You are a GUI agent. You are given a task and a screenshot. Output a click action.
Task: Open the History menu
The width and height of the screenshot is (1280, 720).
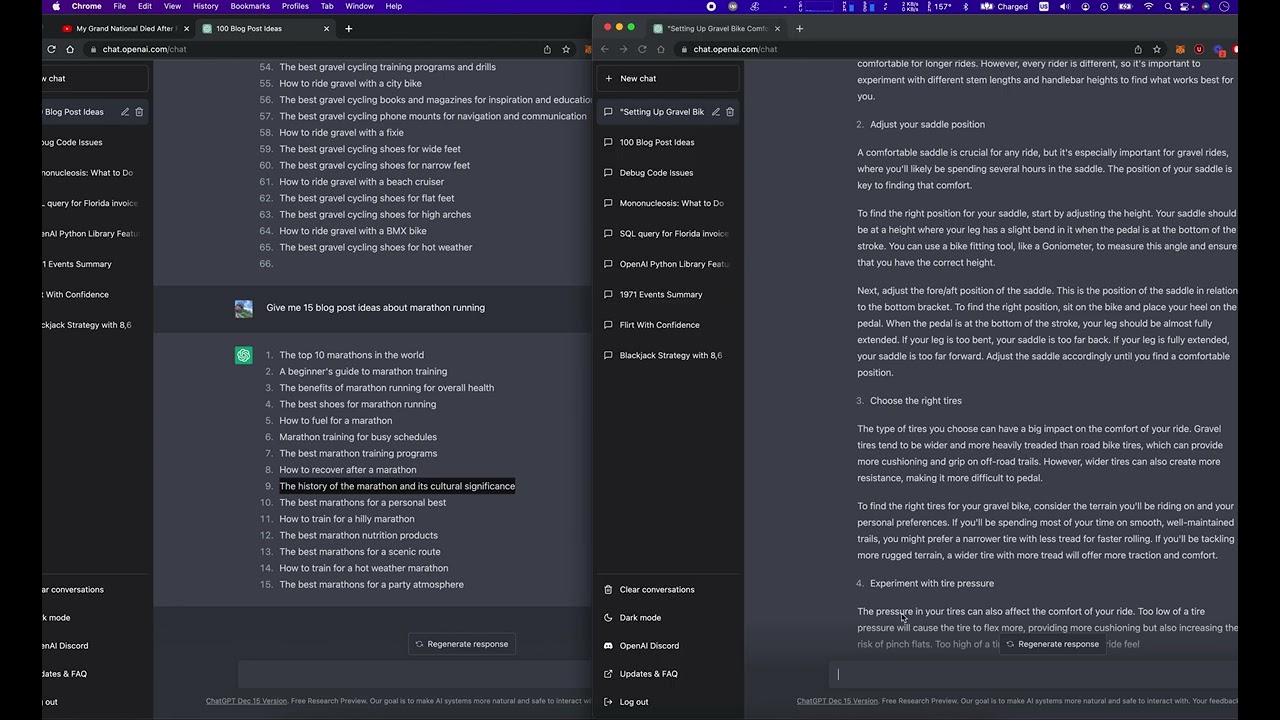coord(205,6)
